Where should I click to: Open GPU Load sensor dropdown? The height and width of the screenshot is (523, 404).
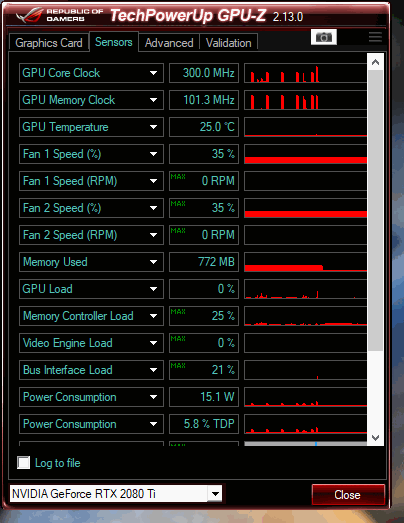(153, 289)
